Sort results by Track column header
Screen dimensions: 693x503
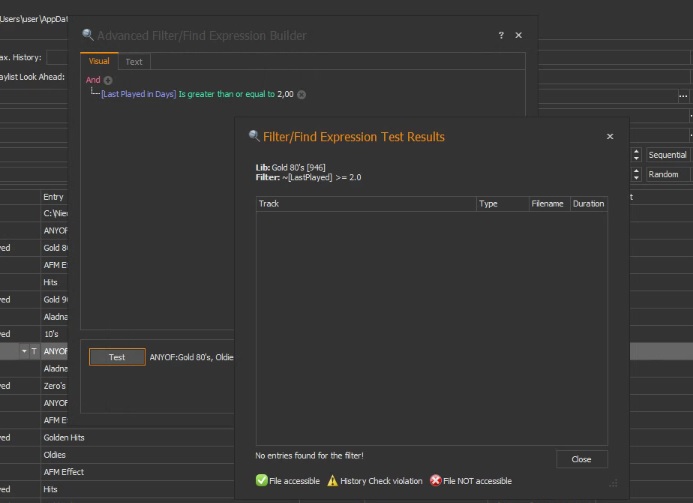(x=365, y=203)
